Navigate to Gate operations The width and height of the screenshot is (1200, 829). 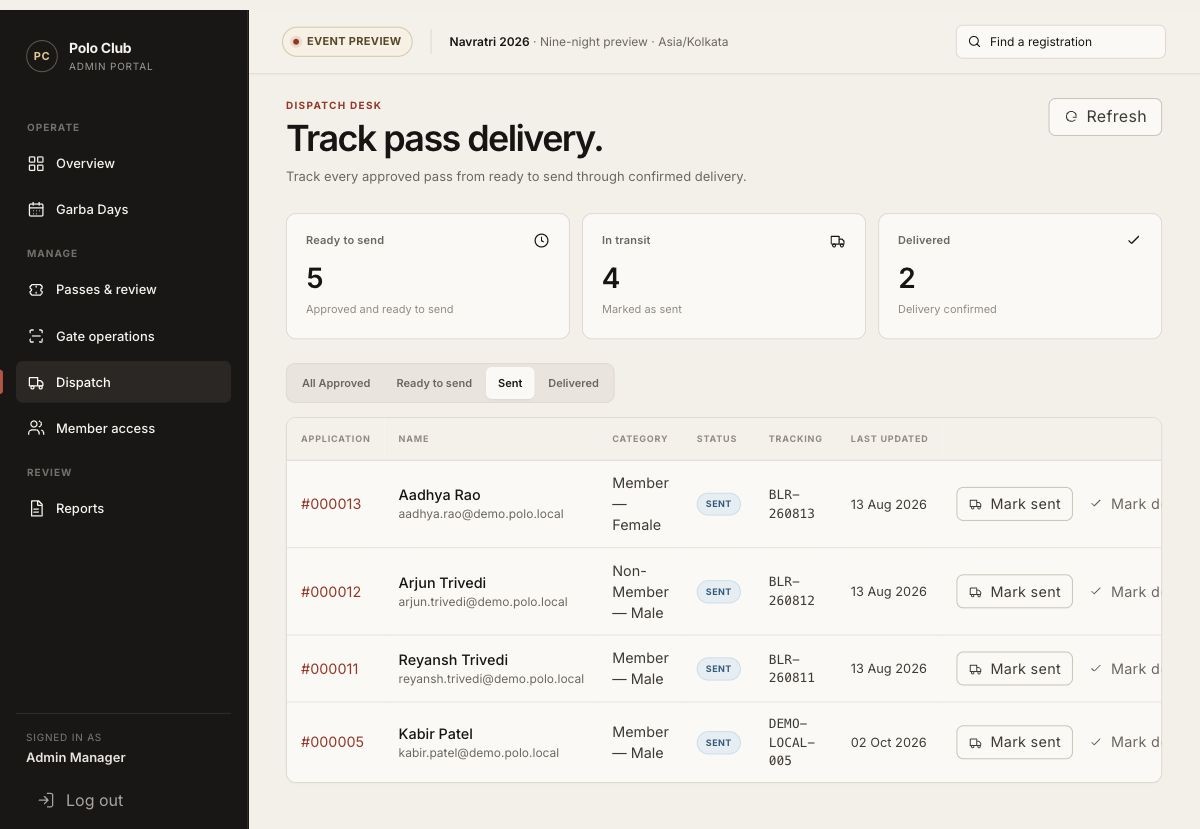pos(123,336)
